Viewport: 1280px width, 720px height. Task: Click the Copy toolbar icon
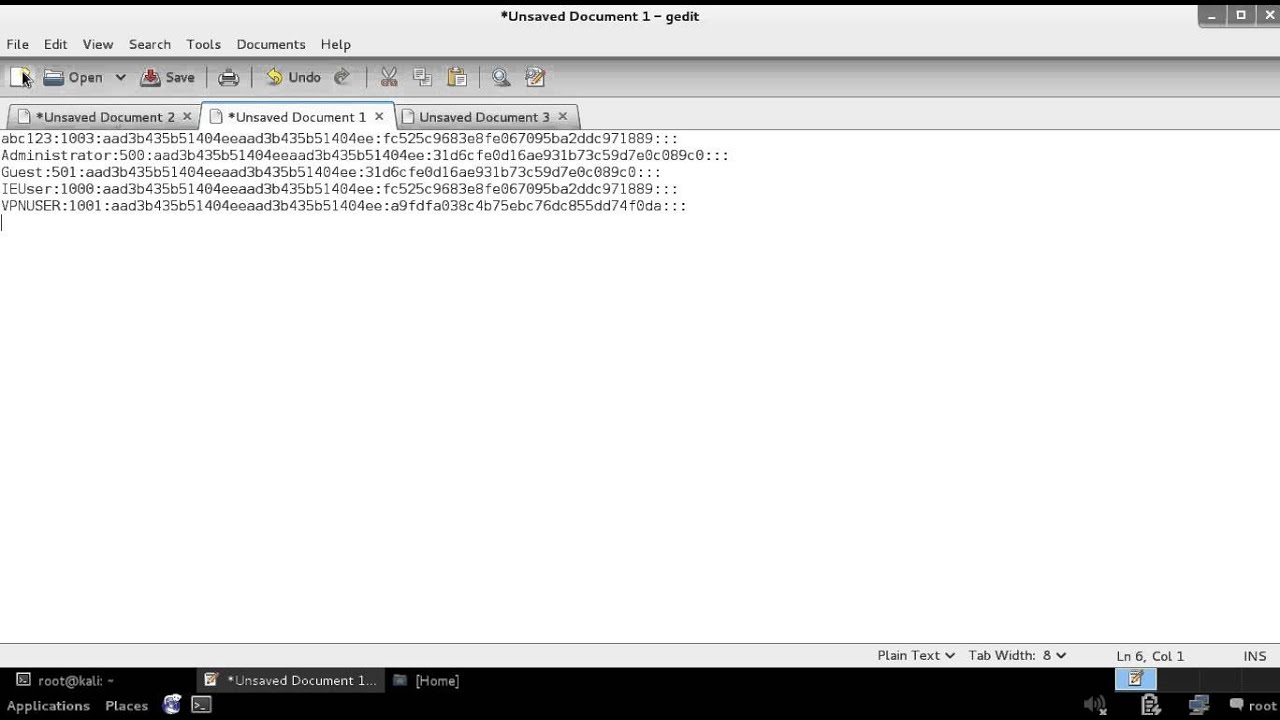(422, 77)
